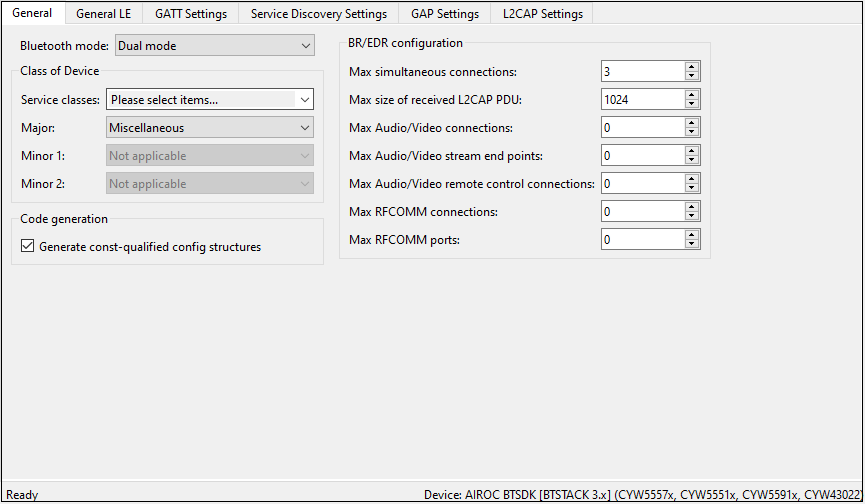Viewport: 865px width, 504px height.
Task: Switch to the General LE tab
Action: (x=103, y=14)
